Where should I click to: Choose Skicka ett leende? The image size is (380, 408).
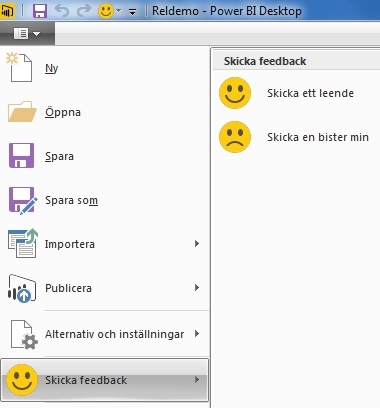click(310, 93)
